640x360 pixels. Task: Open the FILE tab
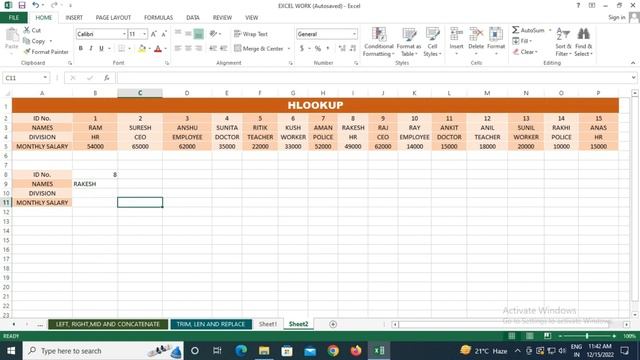coord(13,18)
